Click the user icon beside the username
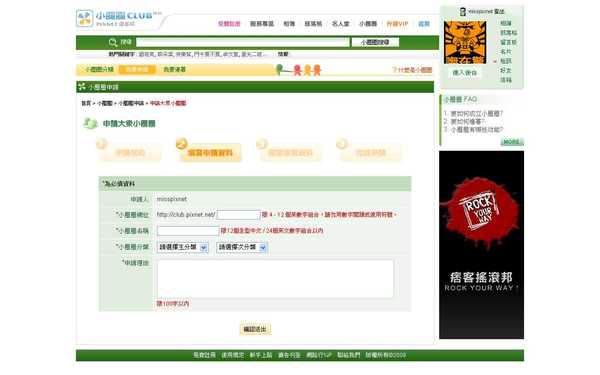 point(463,11)
